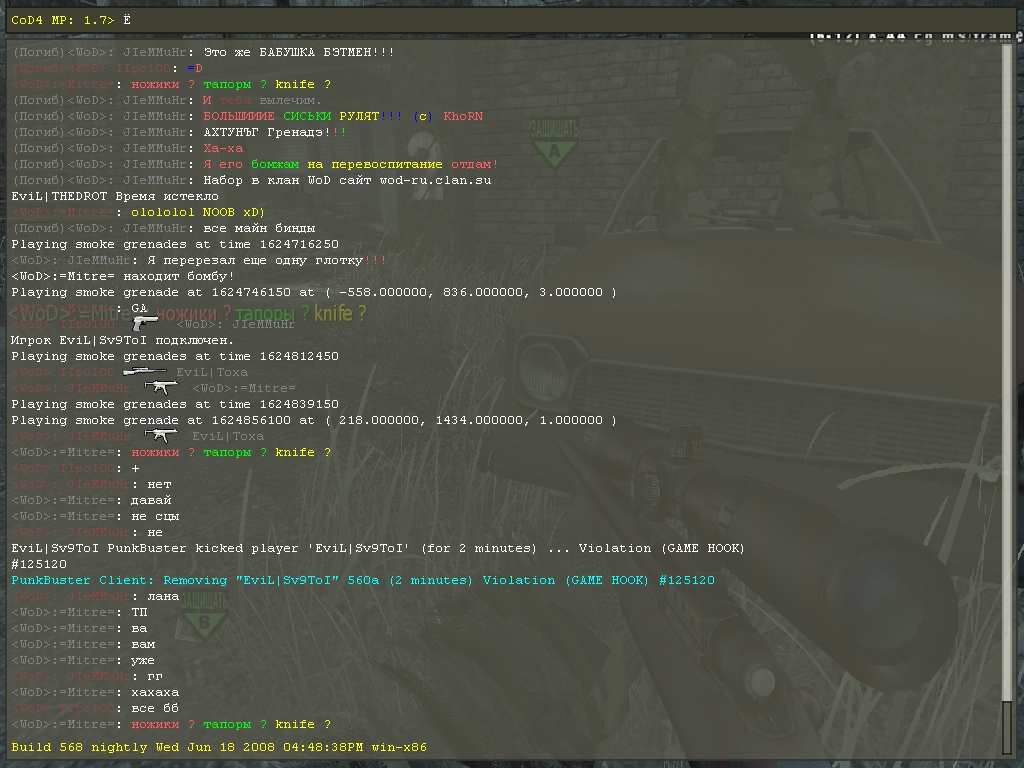1024x768 pixels.
Task: Click the 'не сцы' message
Action: pyautogui.click(x=155, y=516)
